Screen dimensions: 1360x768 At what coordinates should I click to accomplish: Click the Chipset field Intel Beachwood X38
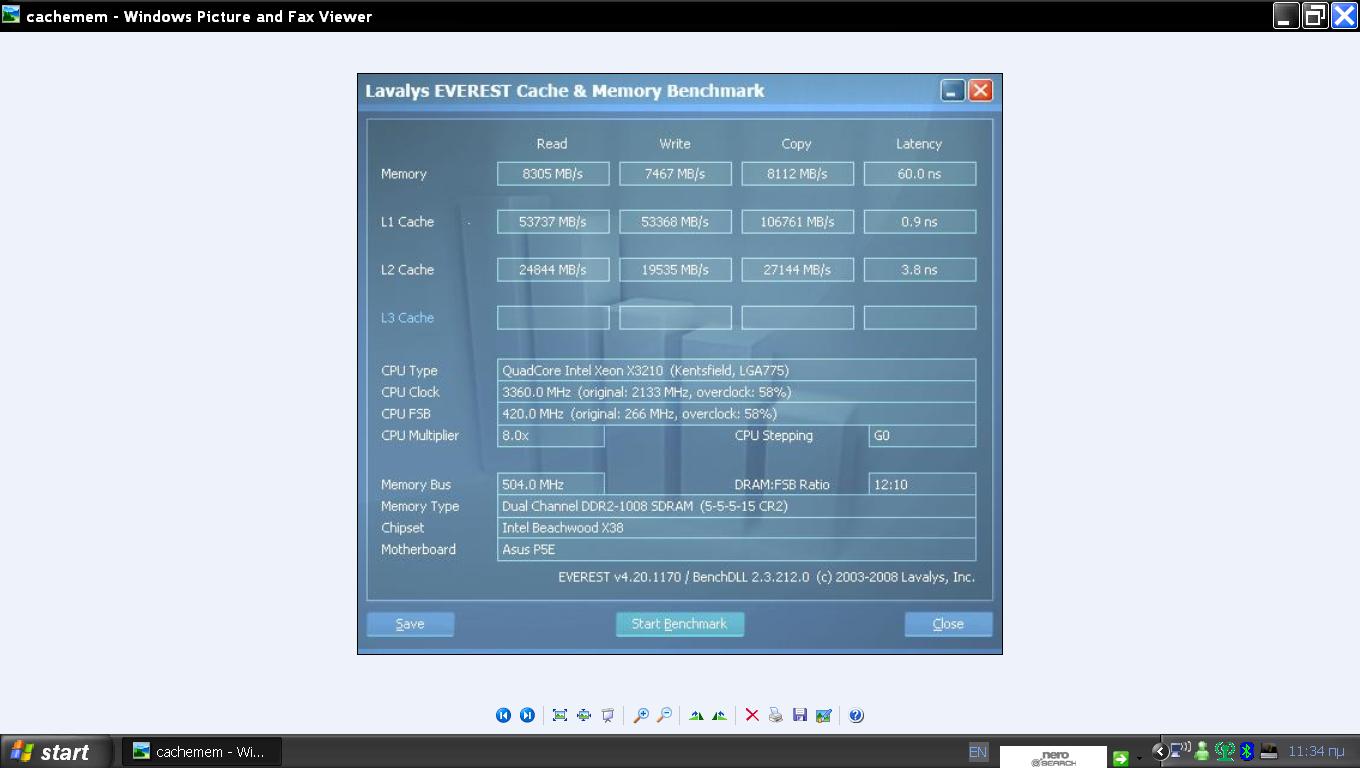coord(736,528)
